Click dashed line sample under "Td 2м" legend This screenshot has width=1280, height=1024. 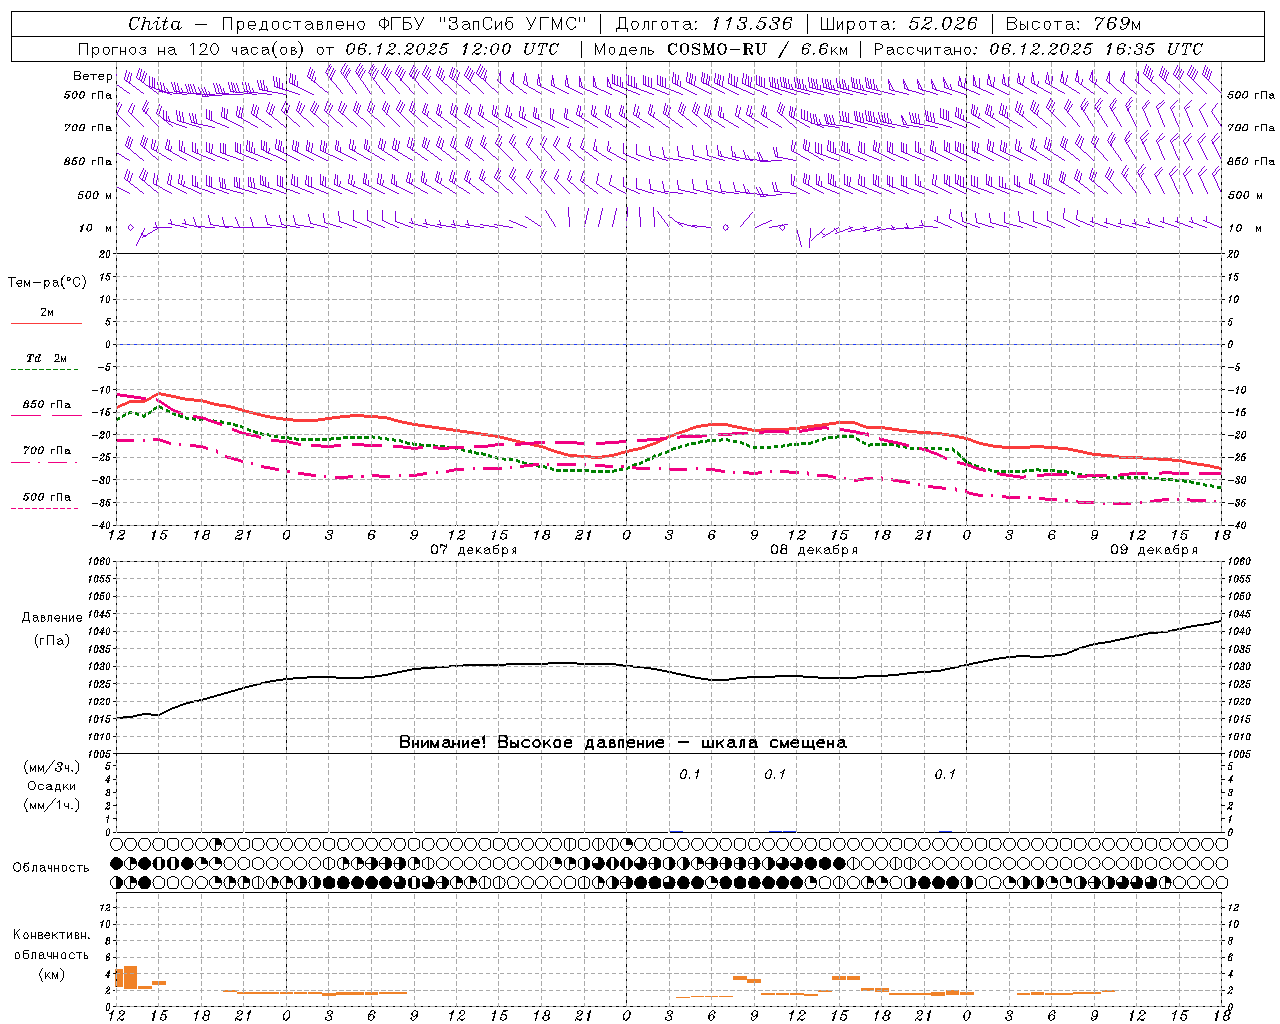(x=46, y=370)
